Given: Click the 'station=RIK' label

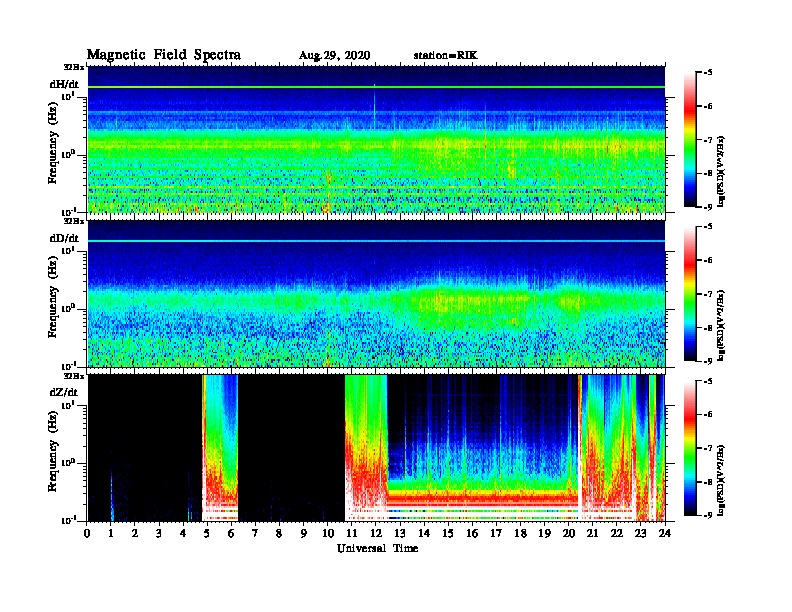Looking at the screenshot, I should (445, 55).
